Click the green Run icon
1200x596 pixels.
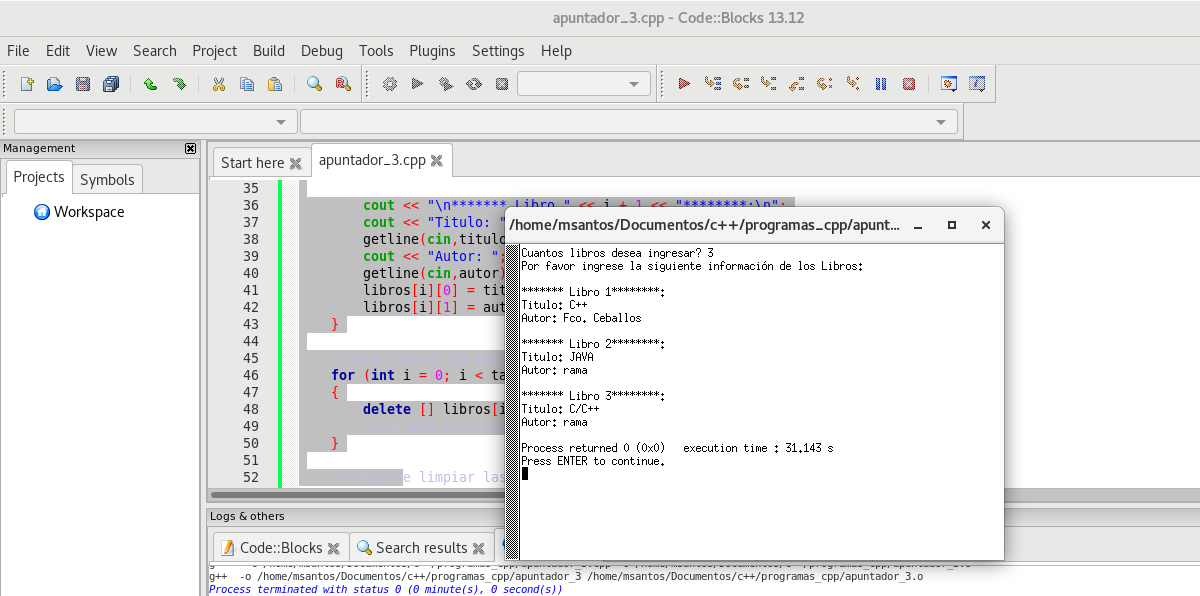418,84
